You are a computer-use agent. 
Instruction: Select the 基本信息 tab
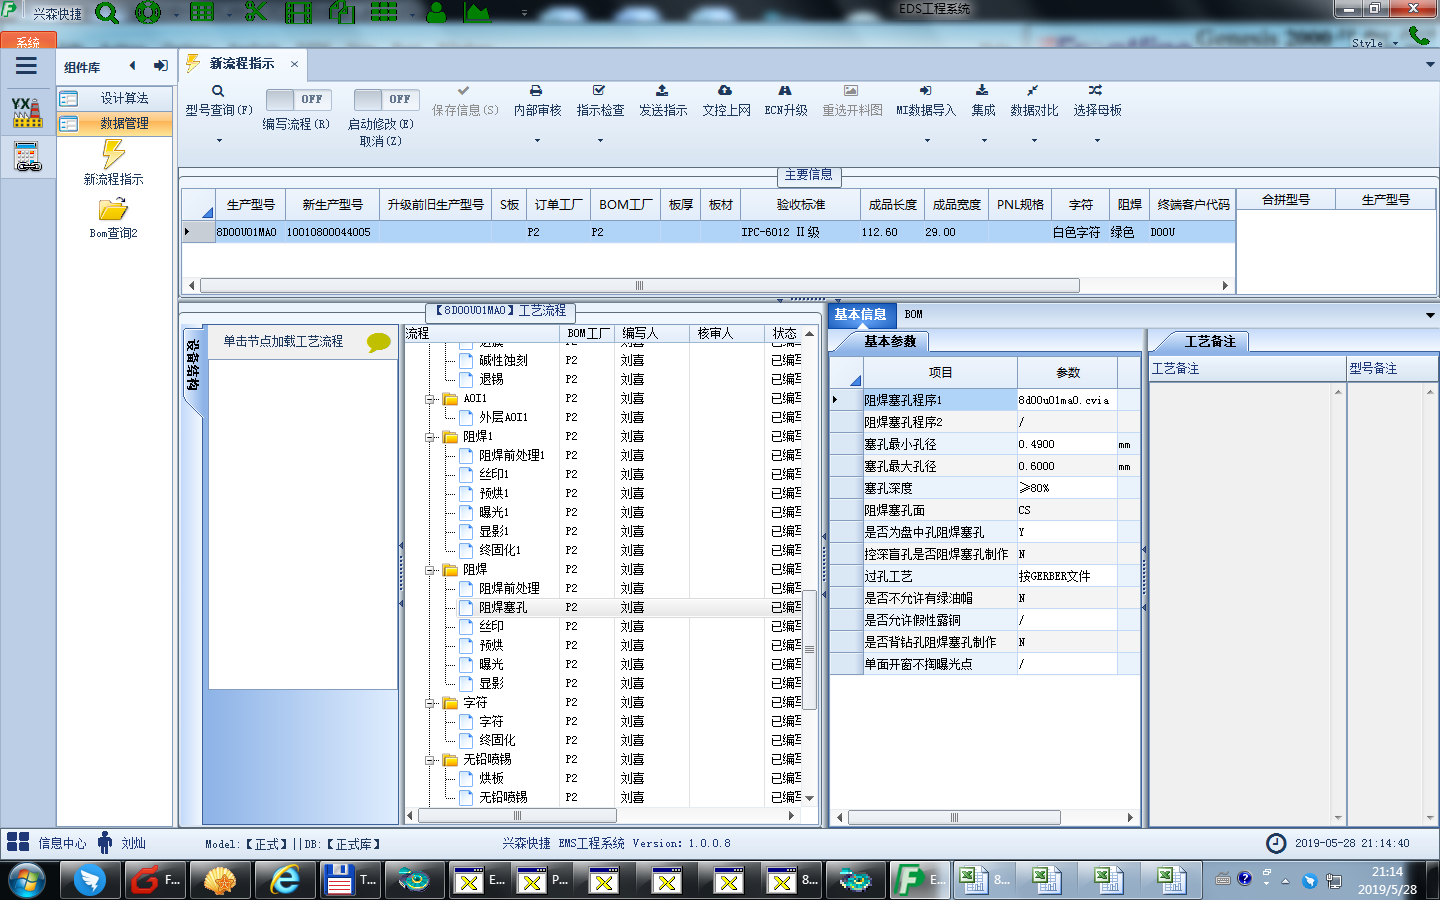click(860, 314)
